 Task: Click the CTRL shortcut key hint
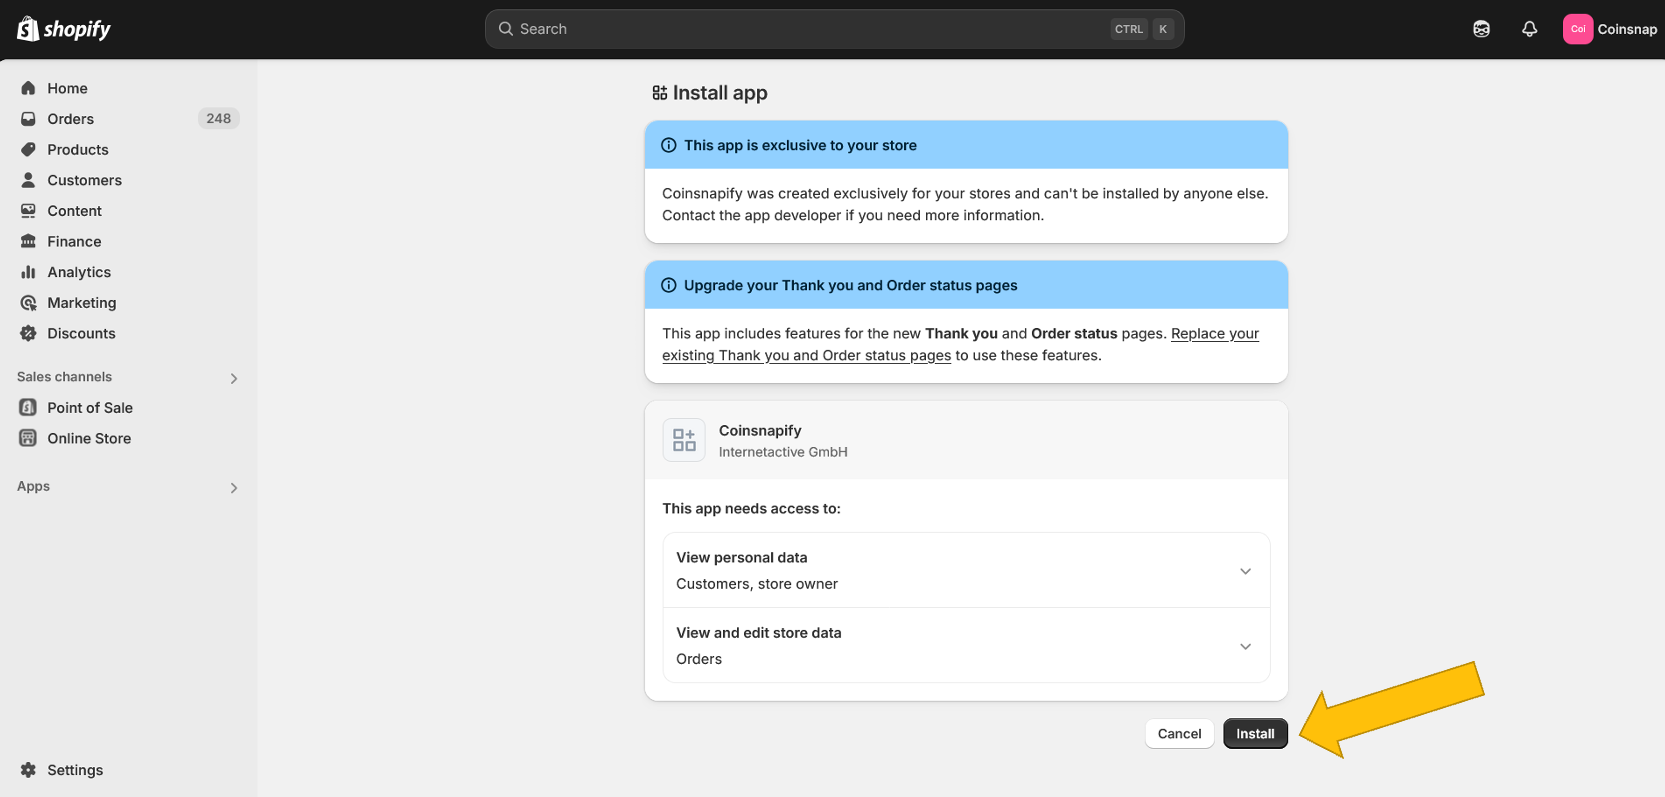1129,29
